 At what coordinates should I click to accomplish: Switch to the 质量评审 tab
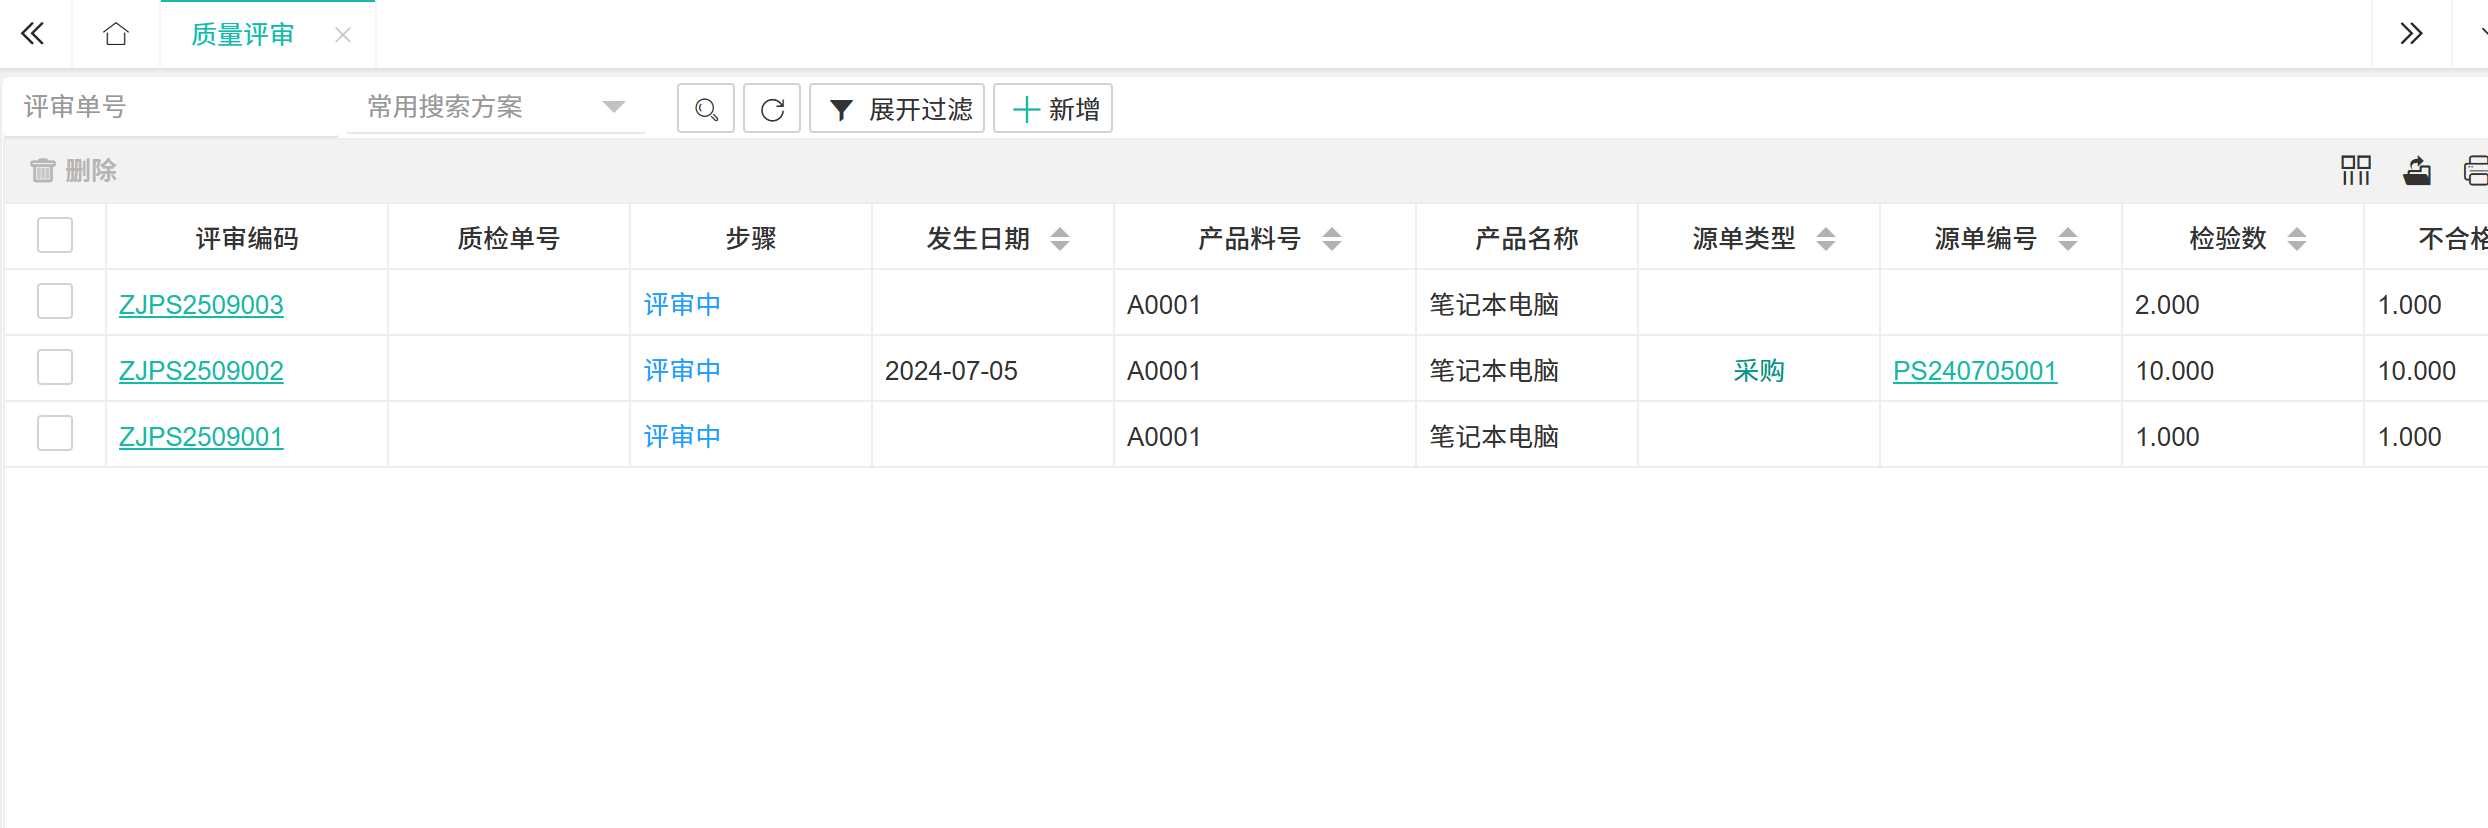click(243, 35)
